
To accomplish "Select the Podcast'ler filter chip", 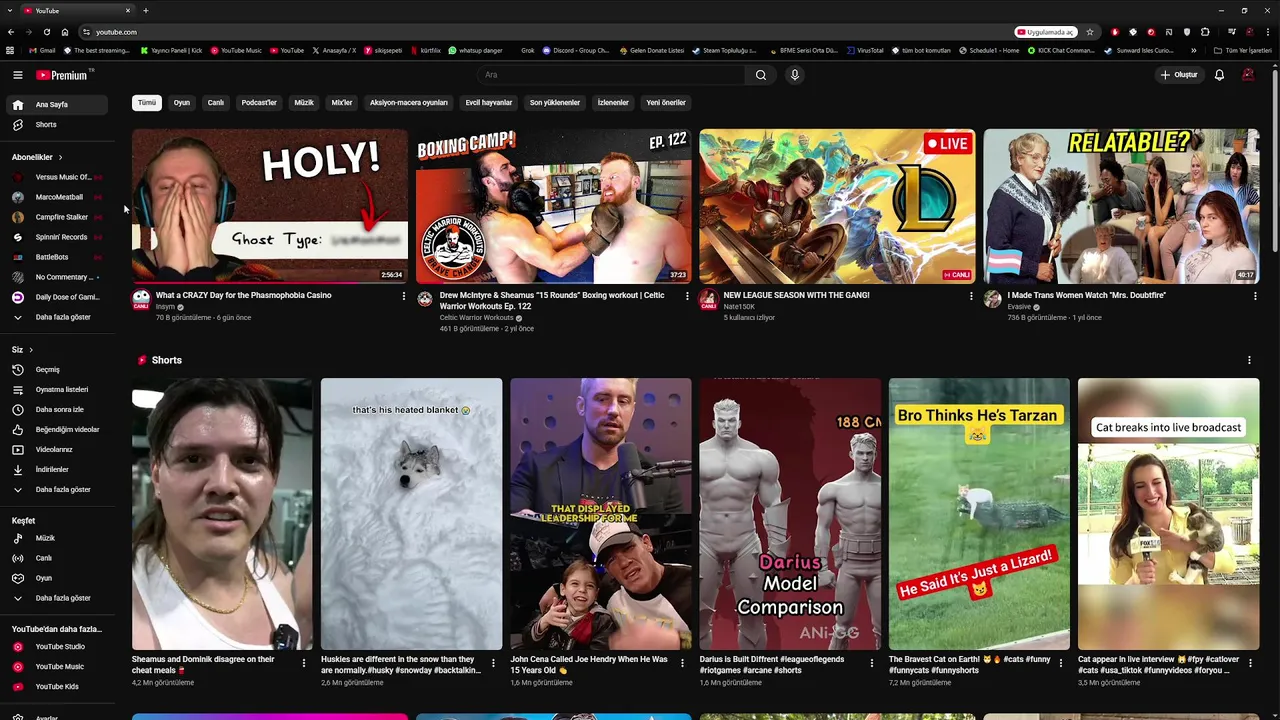I will (259, 102).
